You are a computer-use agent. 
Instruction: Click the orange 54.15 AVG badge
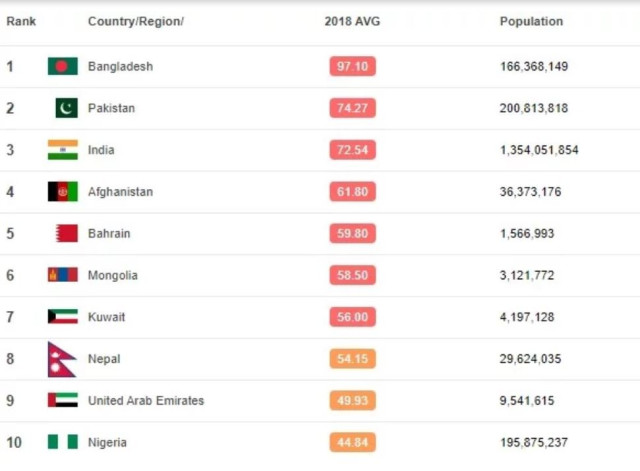pyautogui.click(x=352, y=359)
